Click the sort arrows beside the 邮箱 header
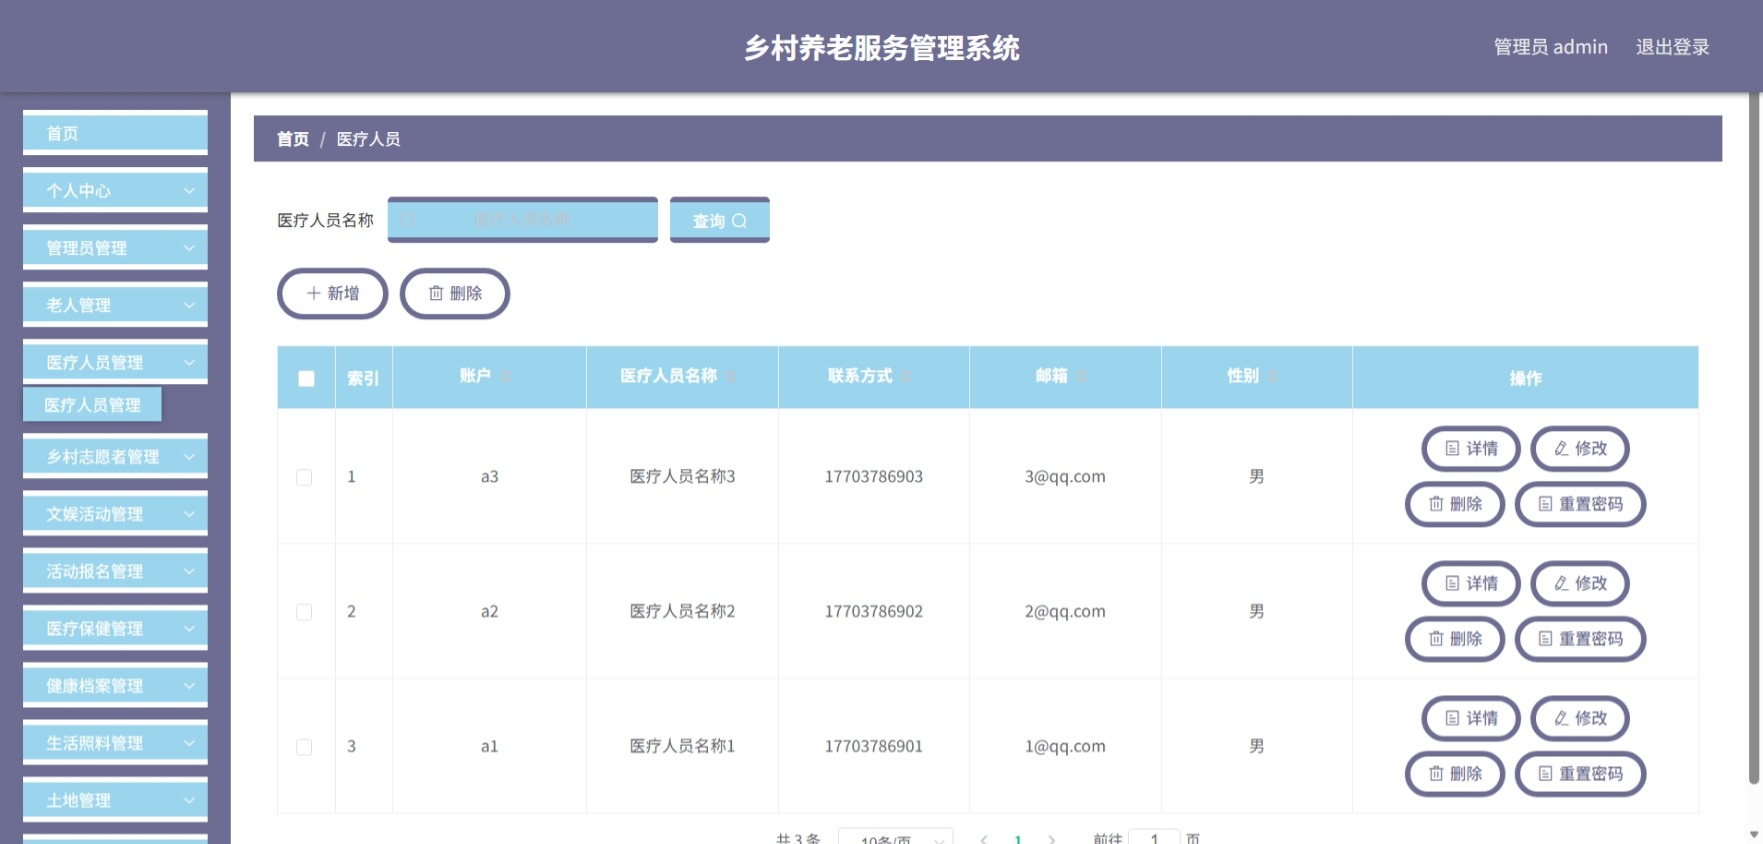This screenshot has height=844, width=1763. pos(1082,376)
